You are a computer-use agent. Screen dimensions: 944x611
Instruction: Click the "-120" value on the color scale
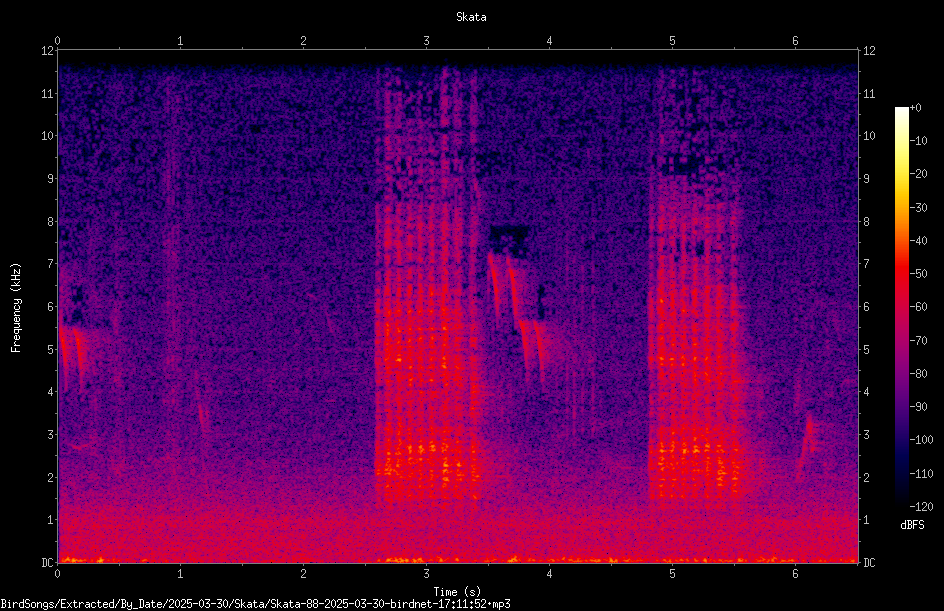921,507
